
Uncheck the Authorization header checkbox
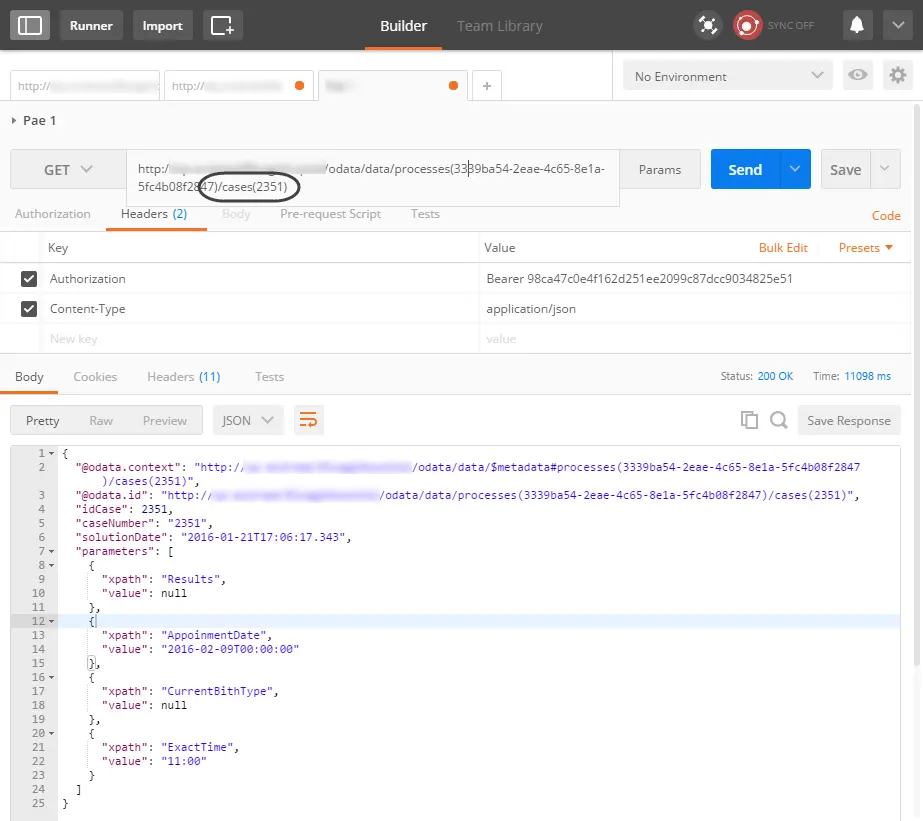pyautogui.click(x=29, y=278)
